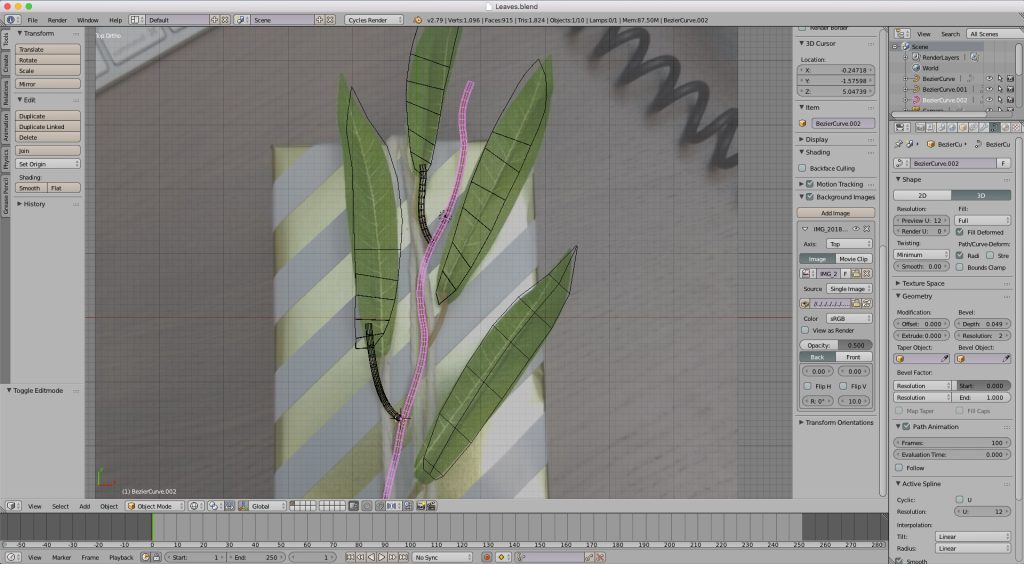Click play animation in reverse button

(371, 557)
